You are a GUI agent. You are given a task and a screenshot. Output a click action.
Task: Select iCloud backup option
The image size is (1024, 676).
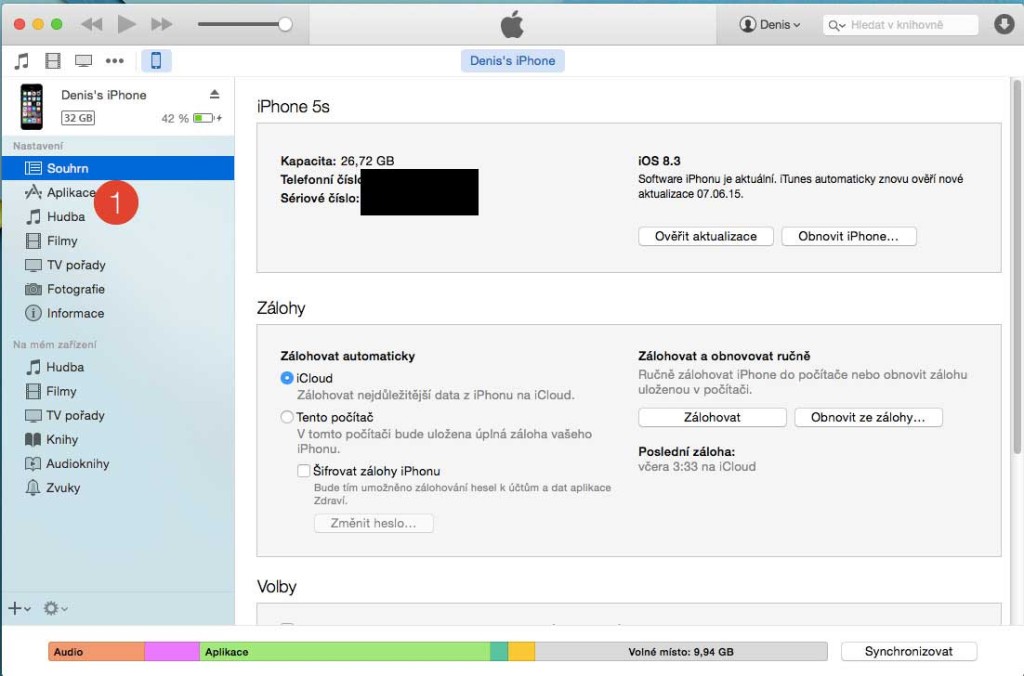point(286,378)
